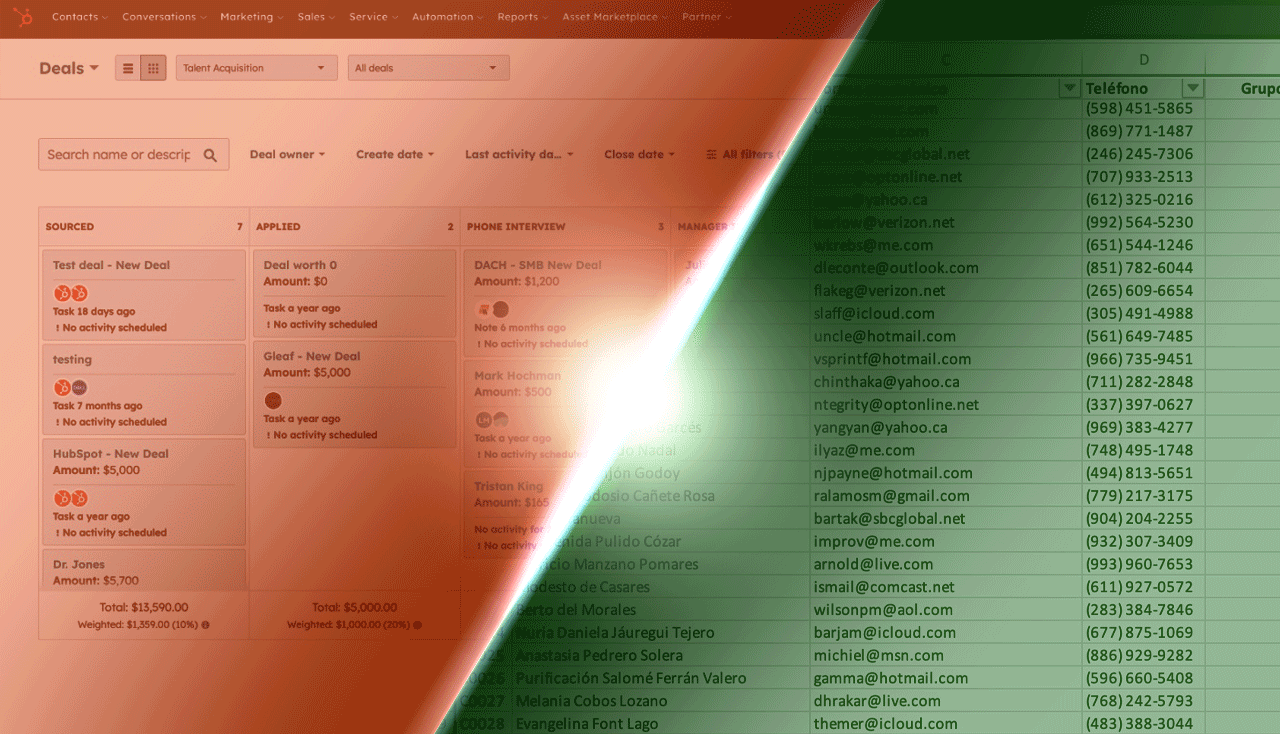Screen dimensions: 1280x734
Task: Click avatar on Test deal card
Action: point(70,293)
